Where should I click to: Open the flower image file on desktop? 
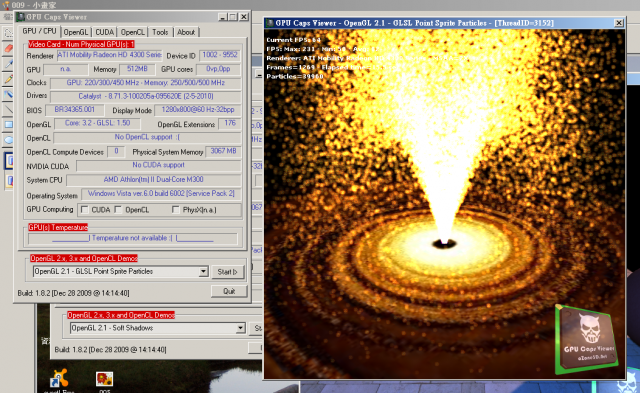pos(104,379)
